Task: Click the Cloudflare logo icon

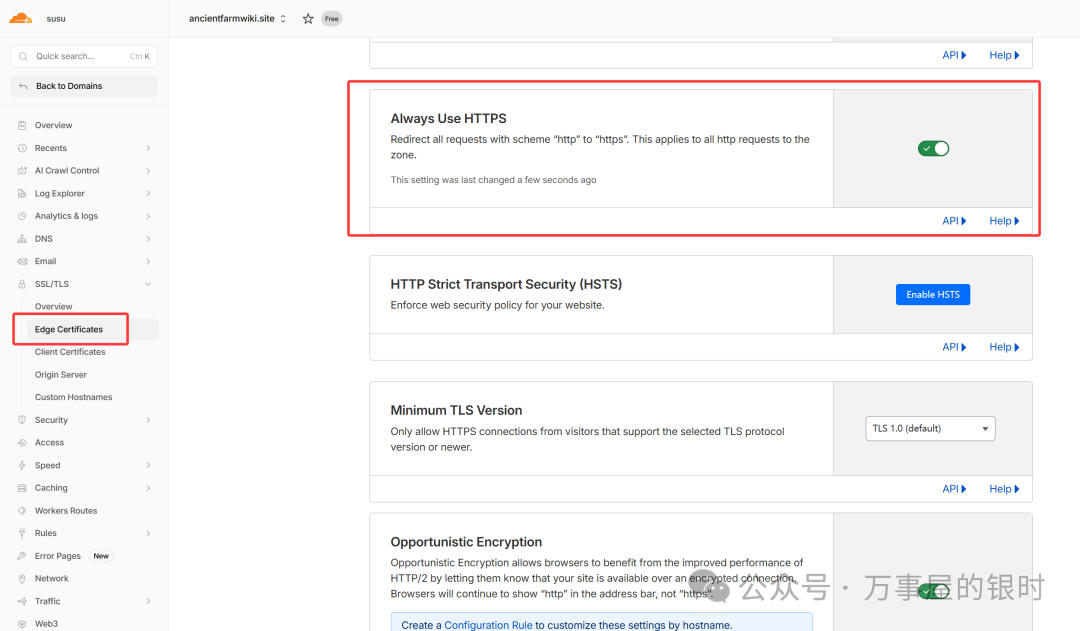Action: tap(22, 18)
